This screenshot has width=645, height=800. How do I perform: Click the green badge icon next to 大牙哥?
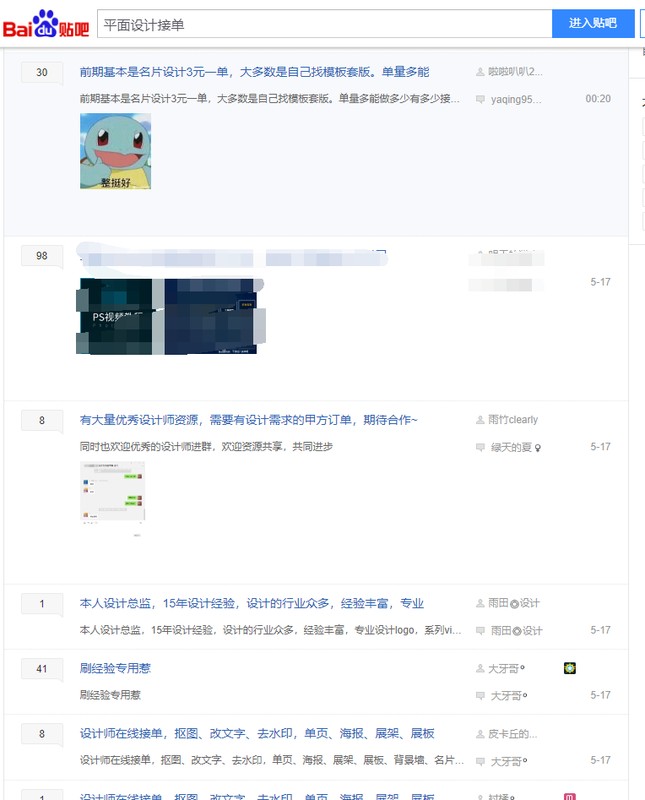coord(570,668)
